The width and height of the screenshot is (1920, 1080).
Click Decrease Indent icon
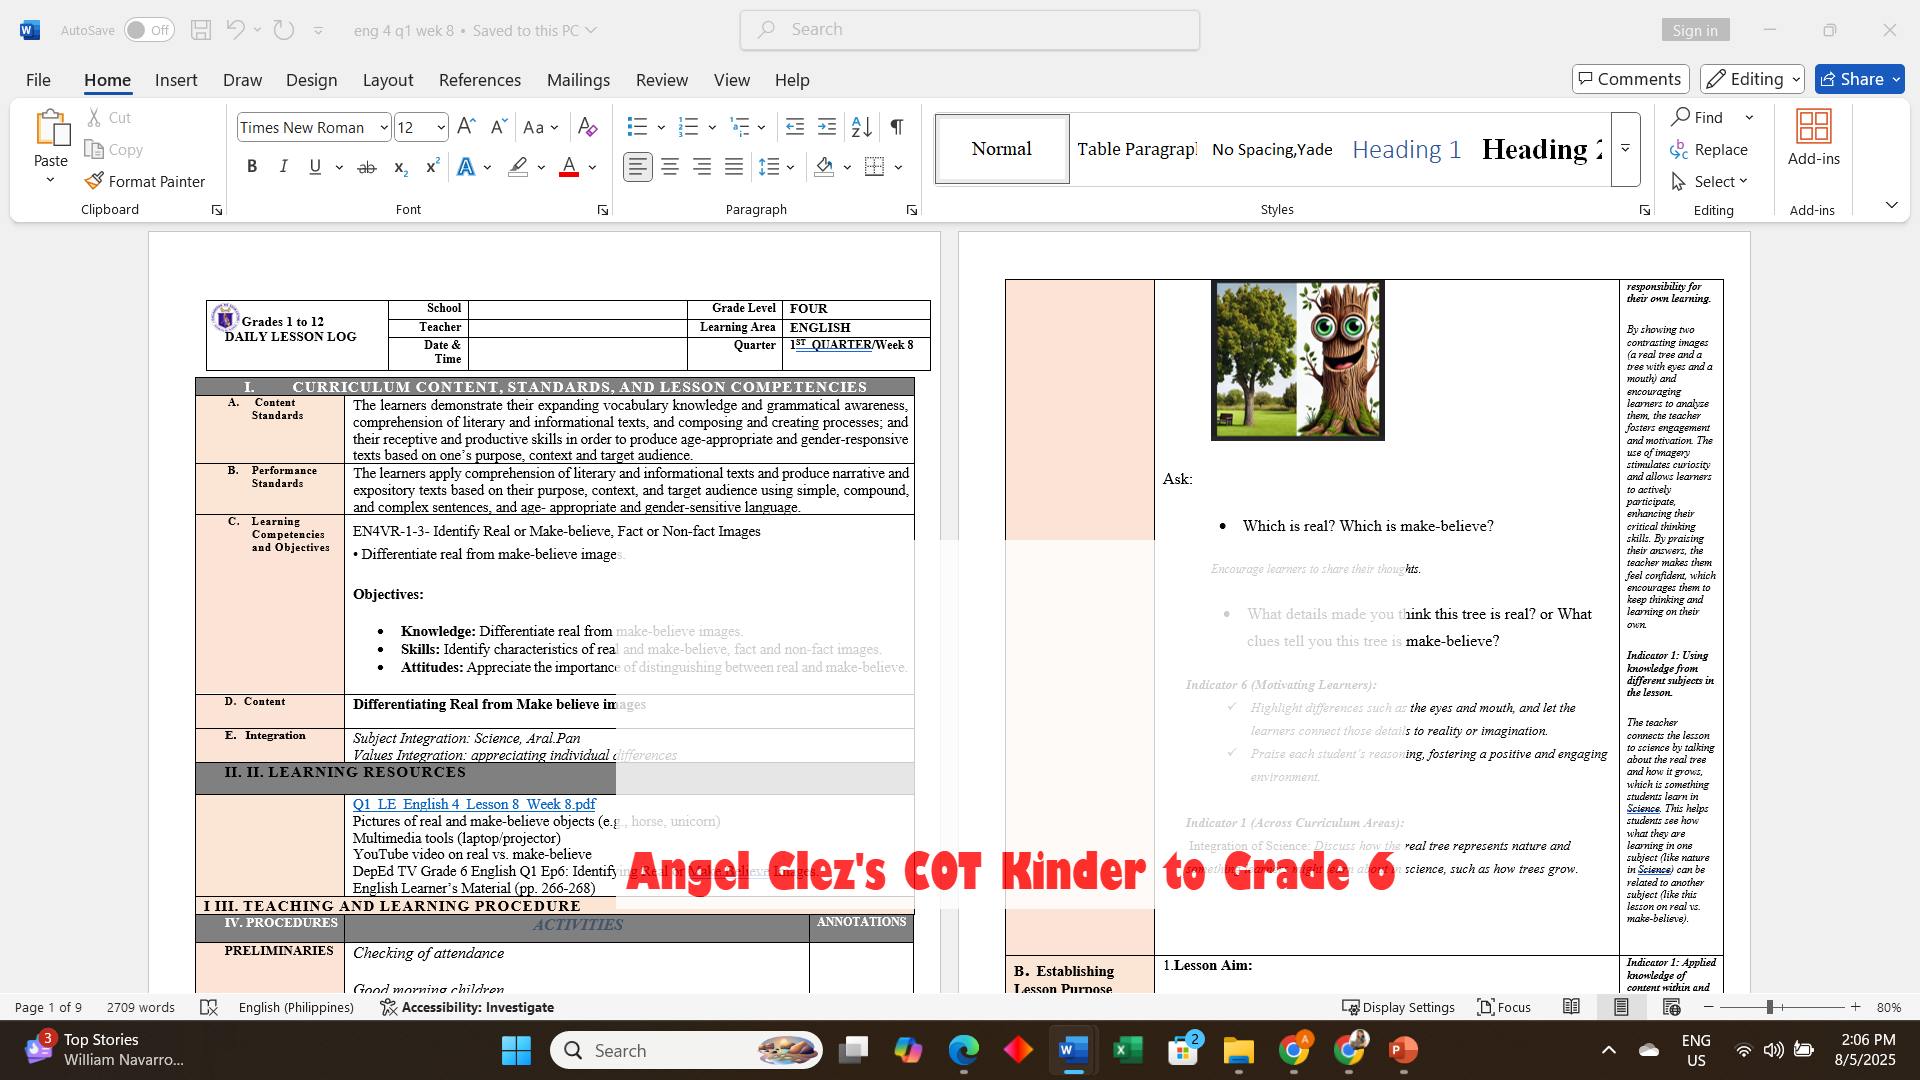pos(795,127)
